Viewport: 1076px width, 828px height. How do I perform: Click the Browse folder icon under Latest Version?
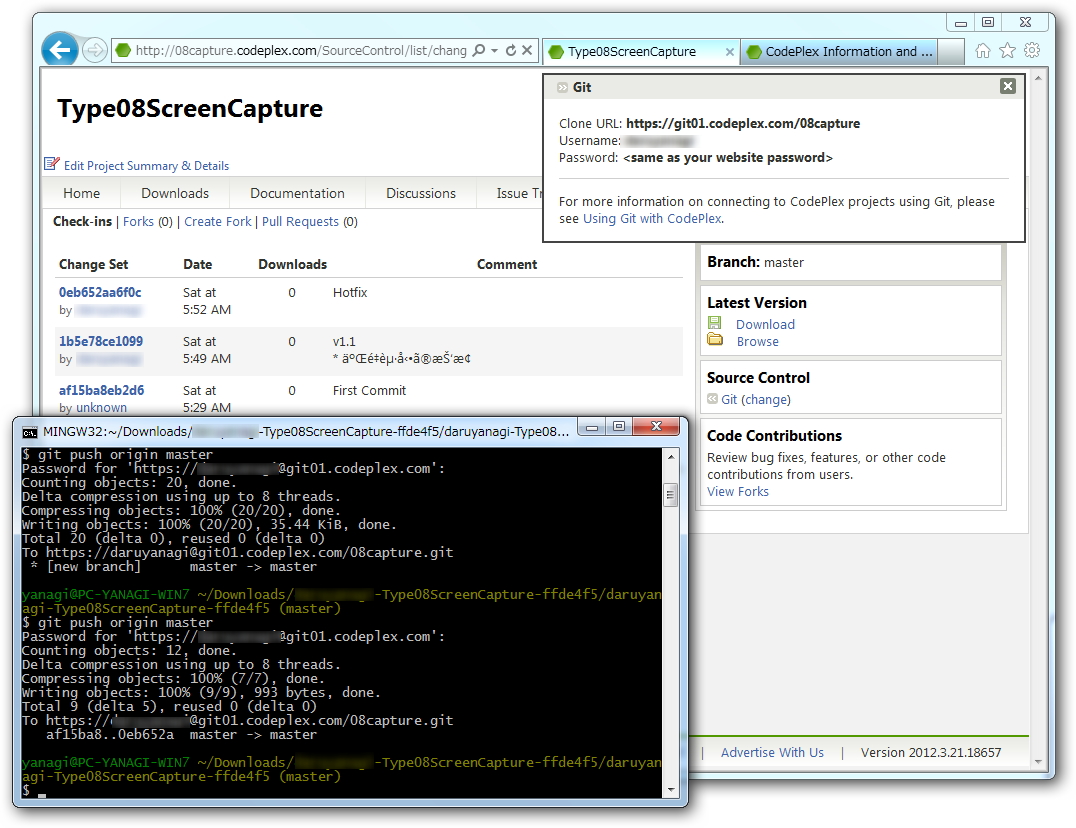pos(715,341)
